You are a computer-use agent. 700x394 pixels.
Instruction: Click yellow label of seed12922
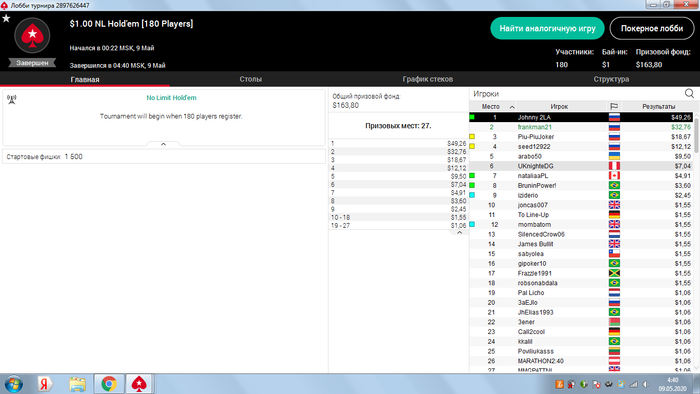472,146
